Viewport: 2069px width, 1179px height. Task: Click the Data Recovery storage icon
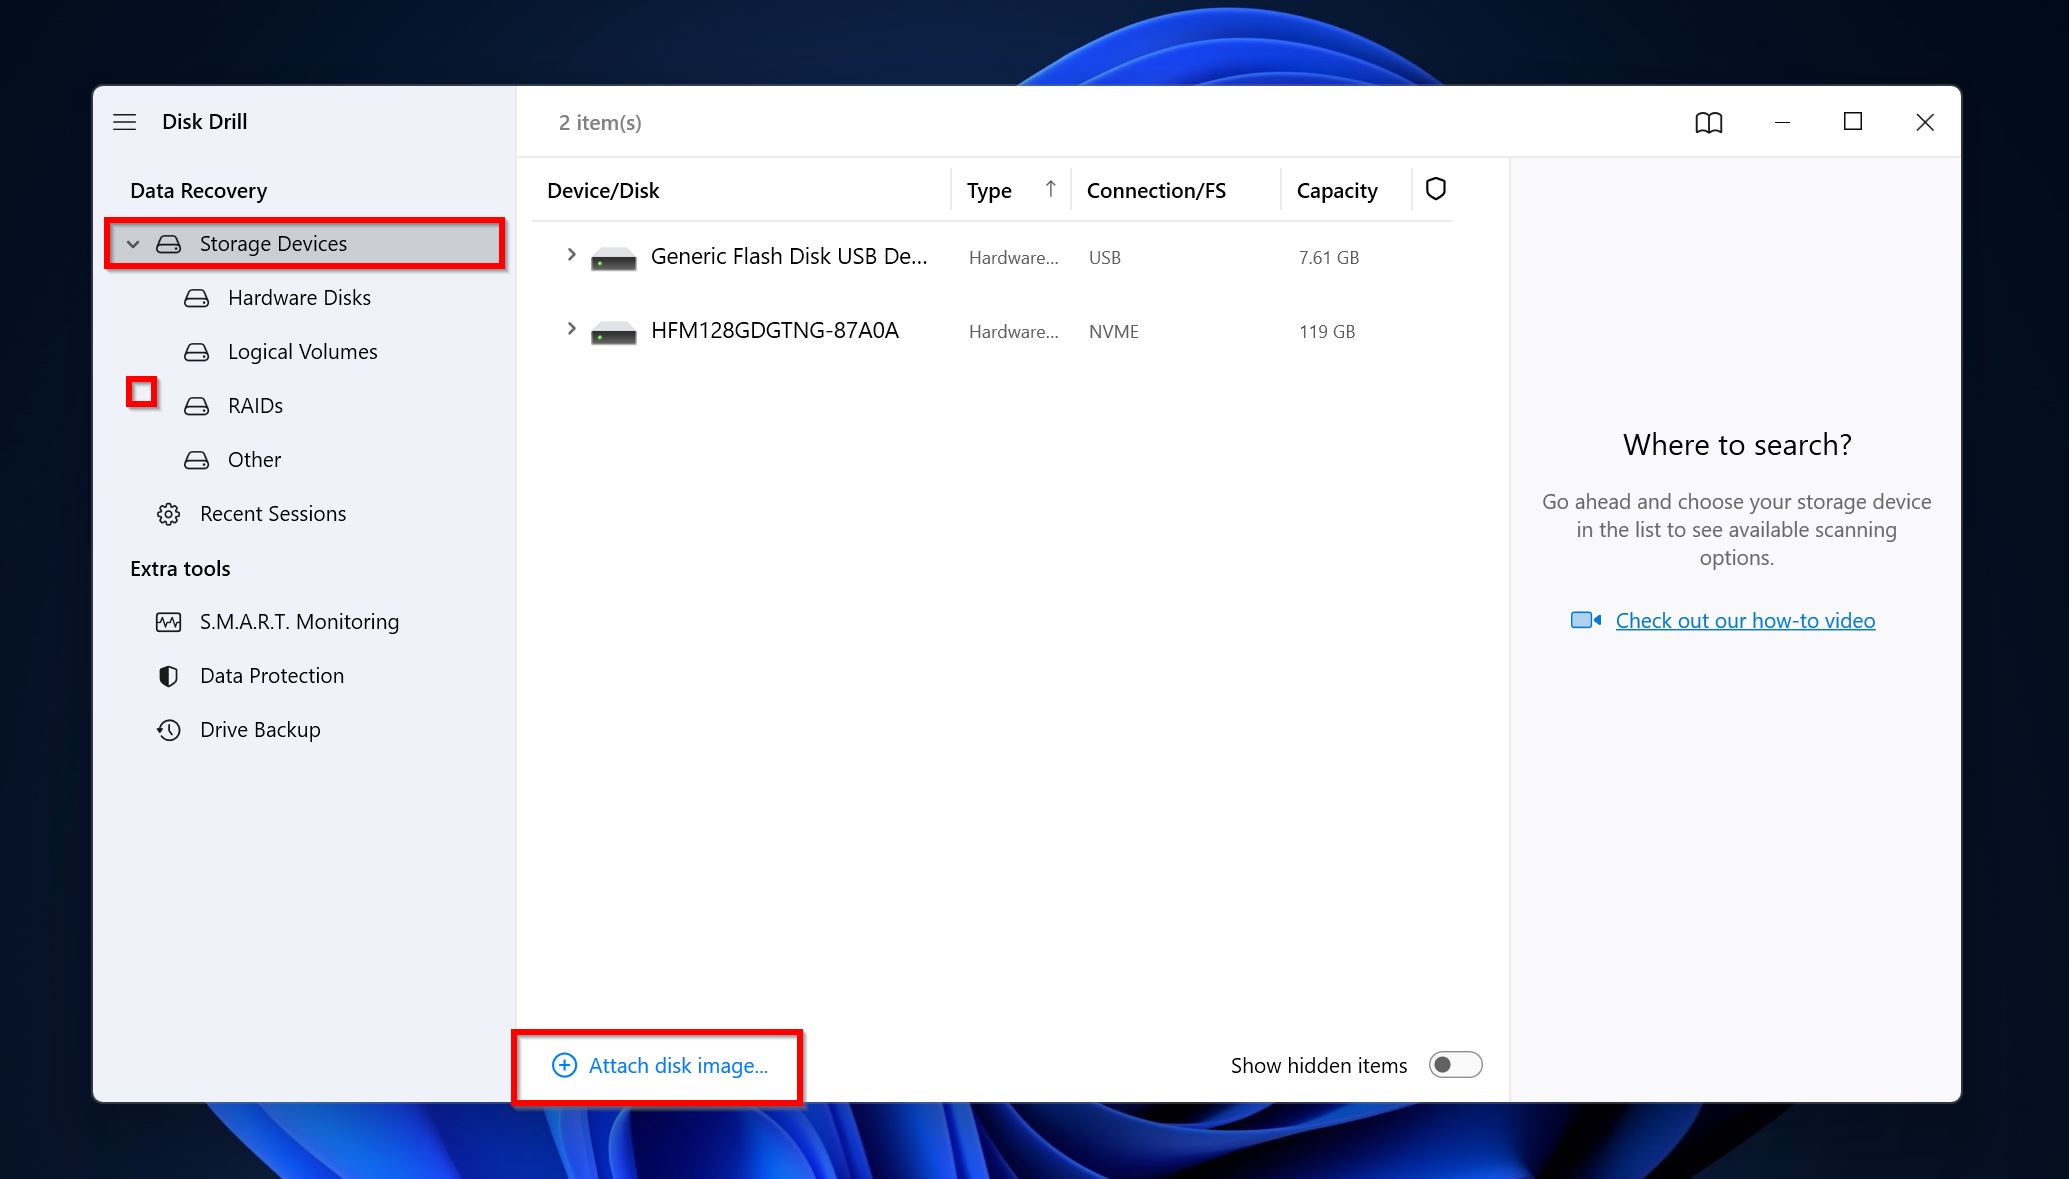(x=169, y=243)
